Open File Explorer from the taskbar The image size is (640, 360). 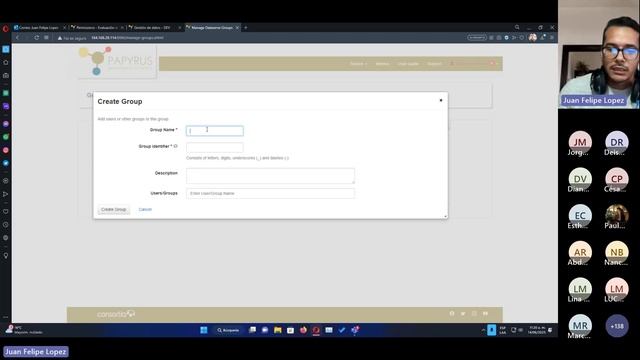pos(278,330)
